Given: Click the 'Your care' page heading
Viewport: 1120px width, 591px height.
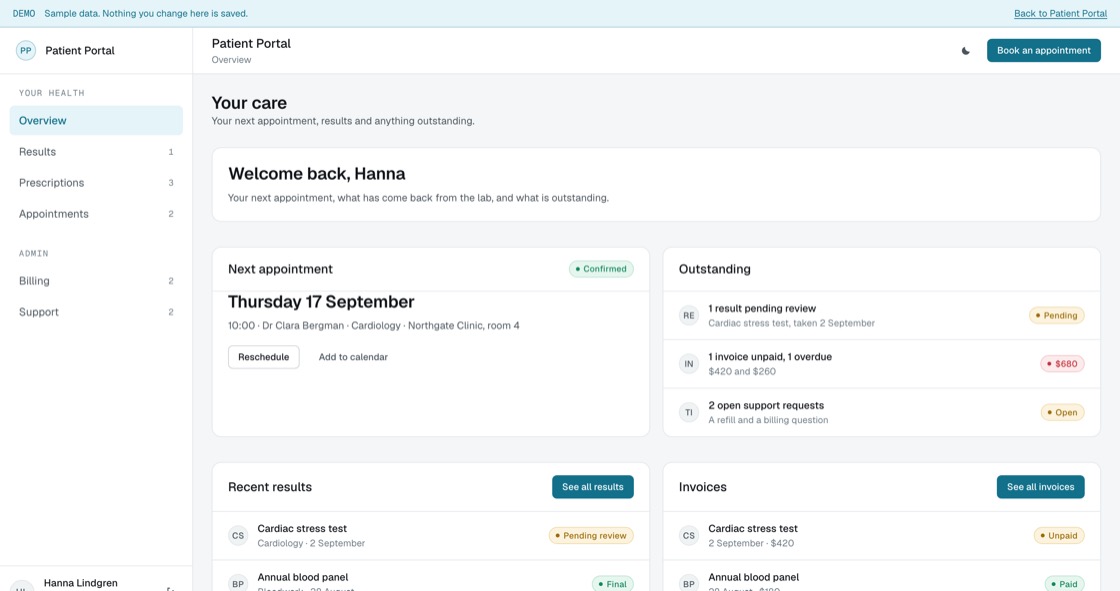Looking at the screenshot, I should pyautogui.click(x=249, y=103).
